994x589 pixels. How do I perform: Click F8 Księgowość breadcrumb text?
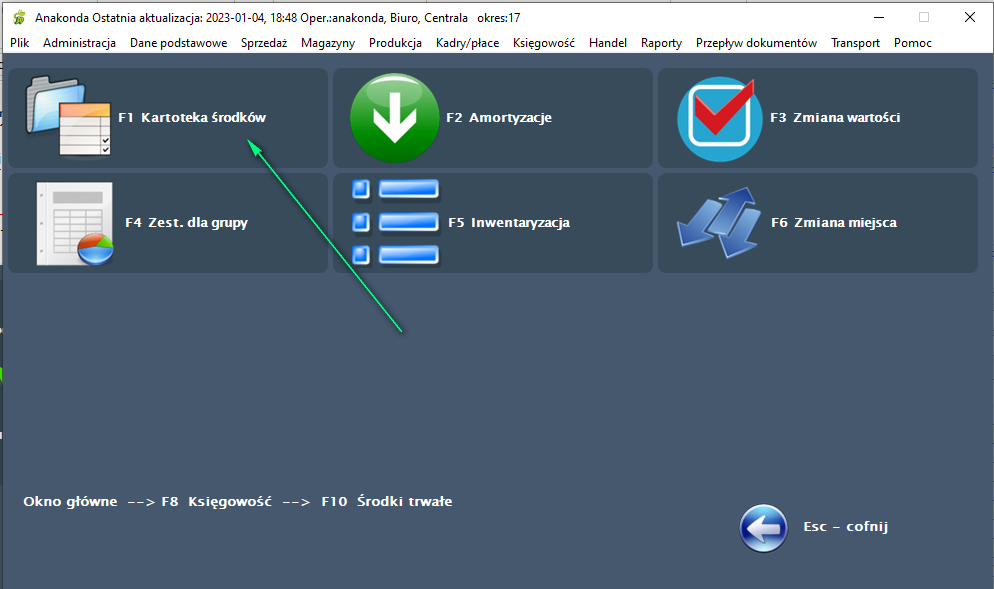click(216, 502)
